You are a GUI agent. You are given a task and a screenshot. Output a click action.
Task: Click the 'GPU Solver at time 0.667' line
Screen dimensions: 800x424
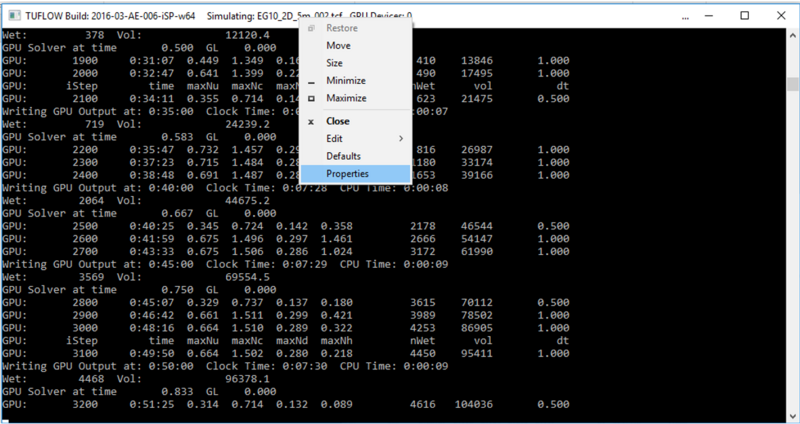click(x=139, y=213)
